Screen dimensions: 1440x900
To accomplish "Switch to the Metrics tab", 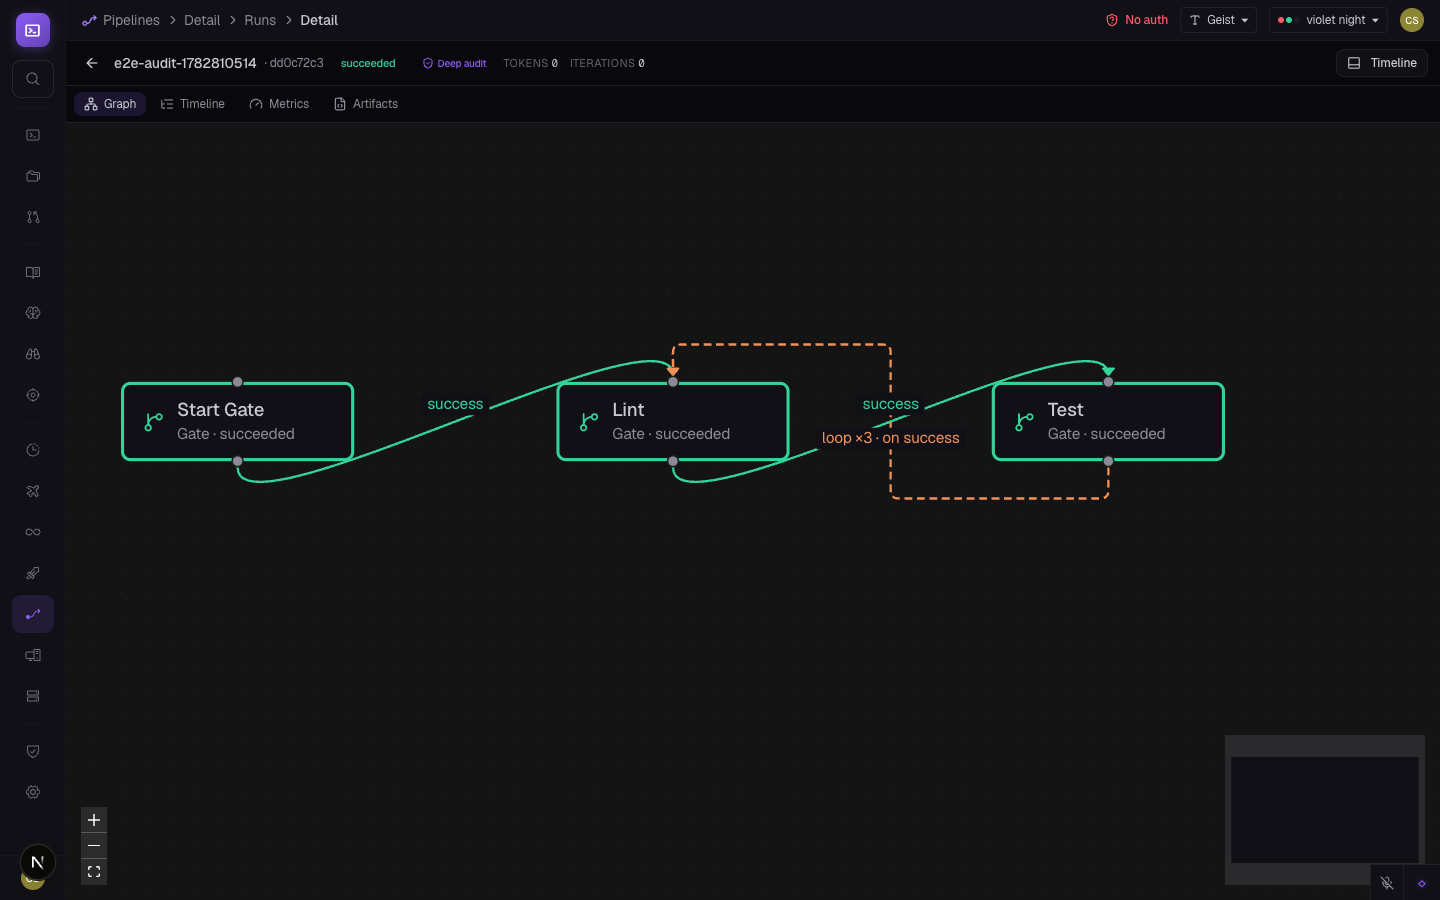I will coord(280,104).
